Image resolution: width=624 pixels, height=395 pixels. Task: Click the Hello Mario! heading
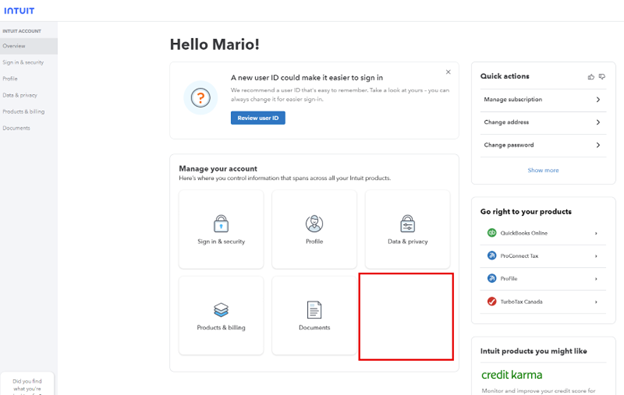pyautogui.click(x=214, y=44)
